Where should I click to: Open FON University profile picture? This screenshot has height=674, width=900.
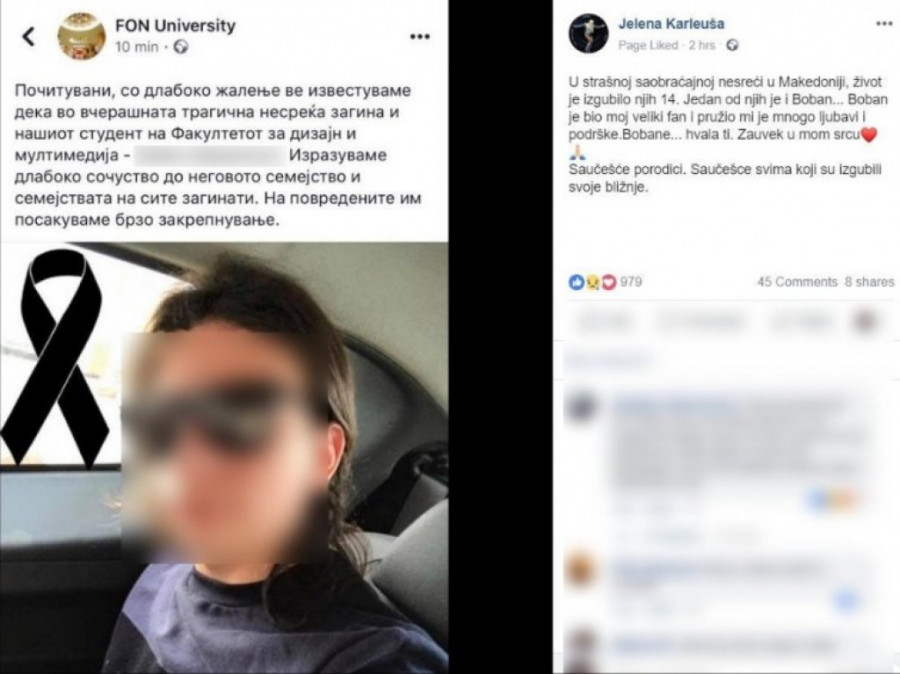pyautogui.click(x=82, y=36)
